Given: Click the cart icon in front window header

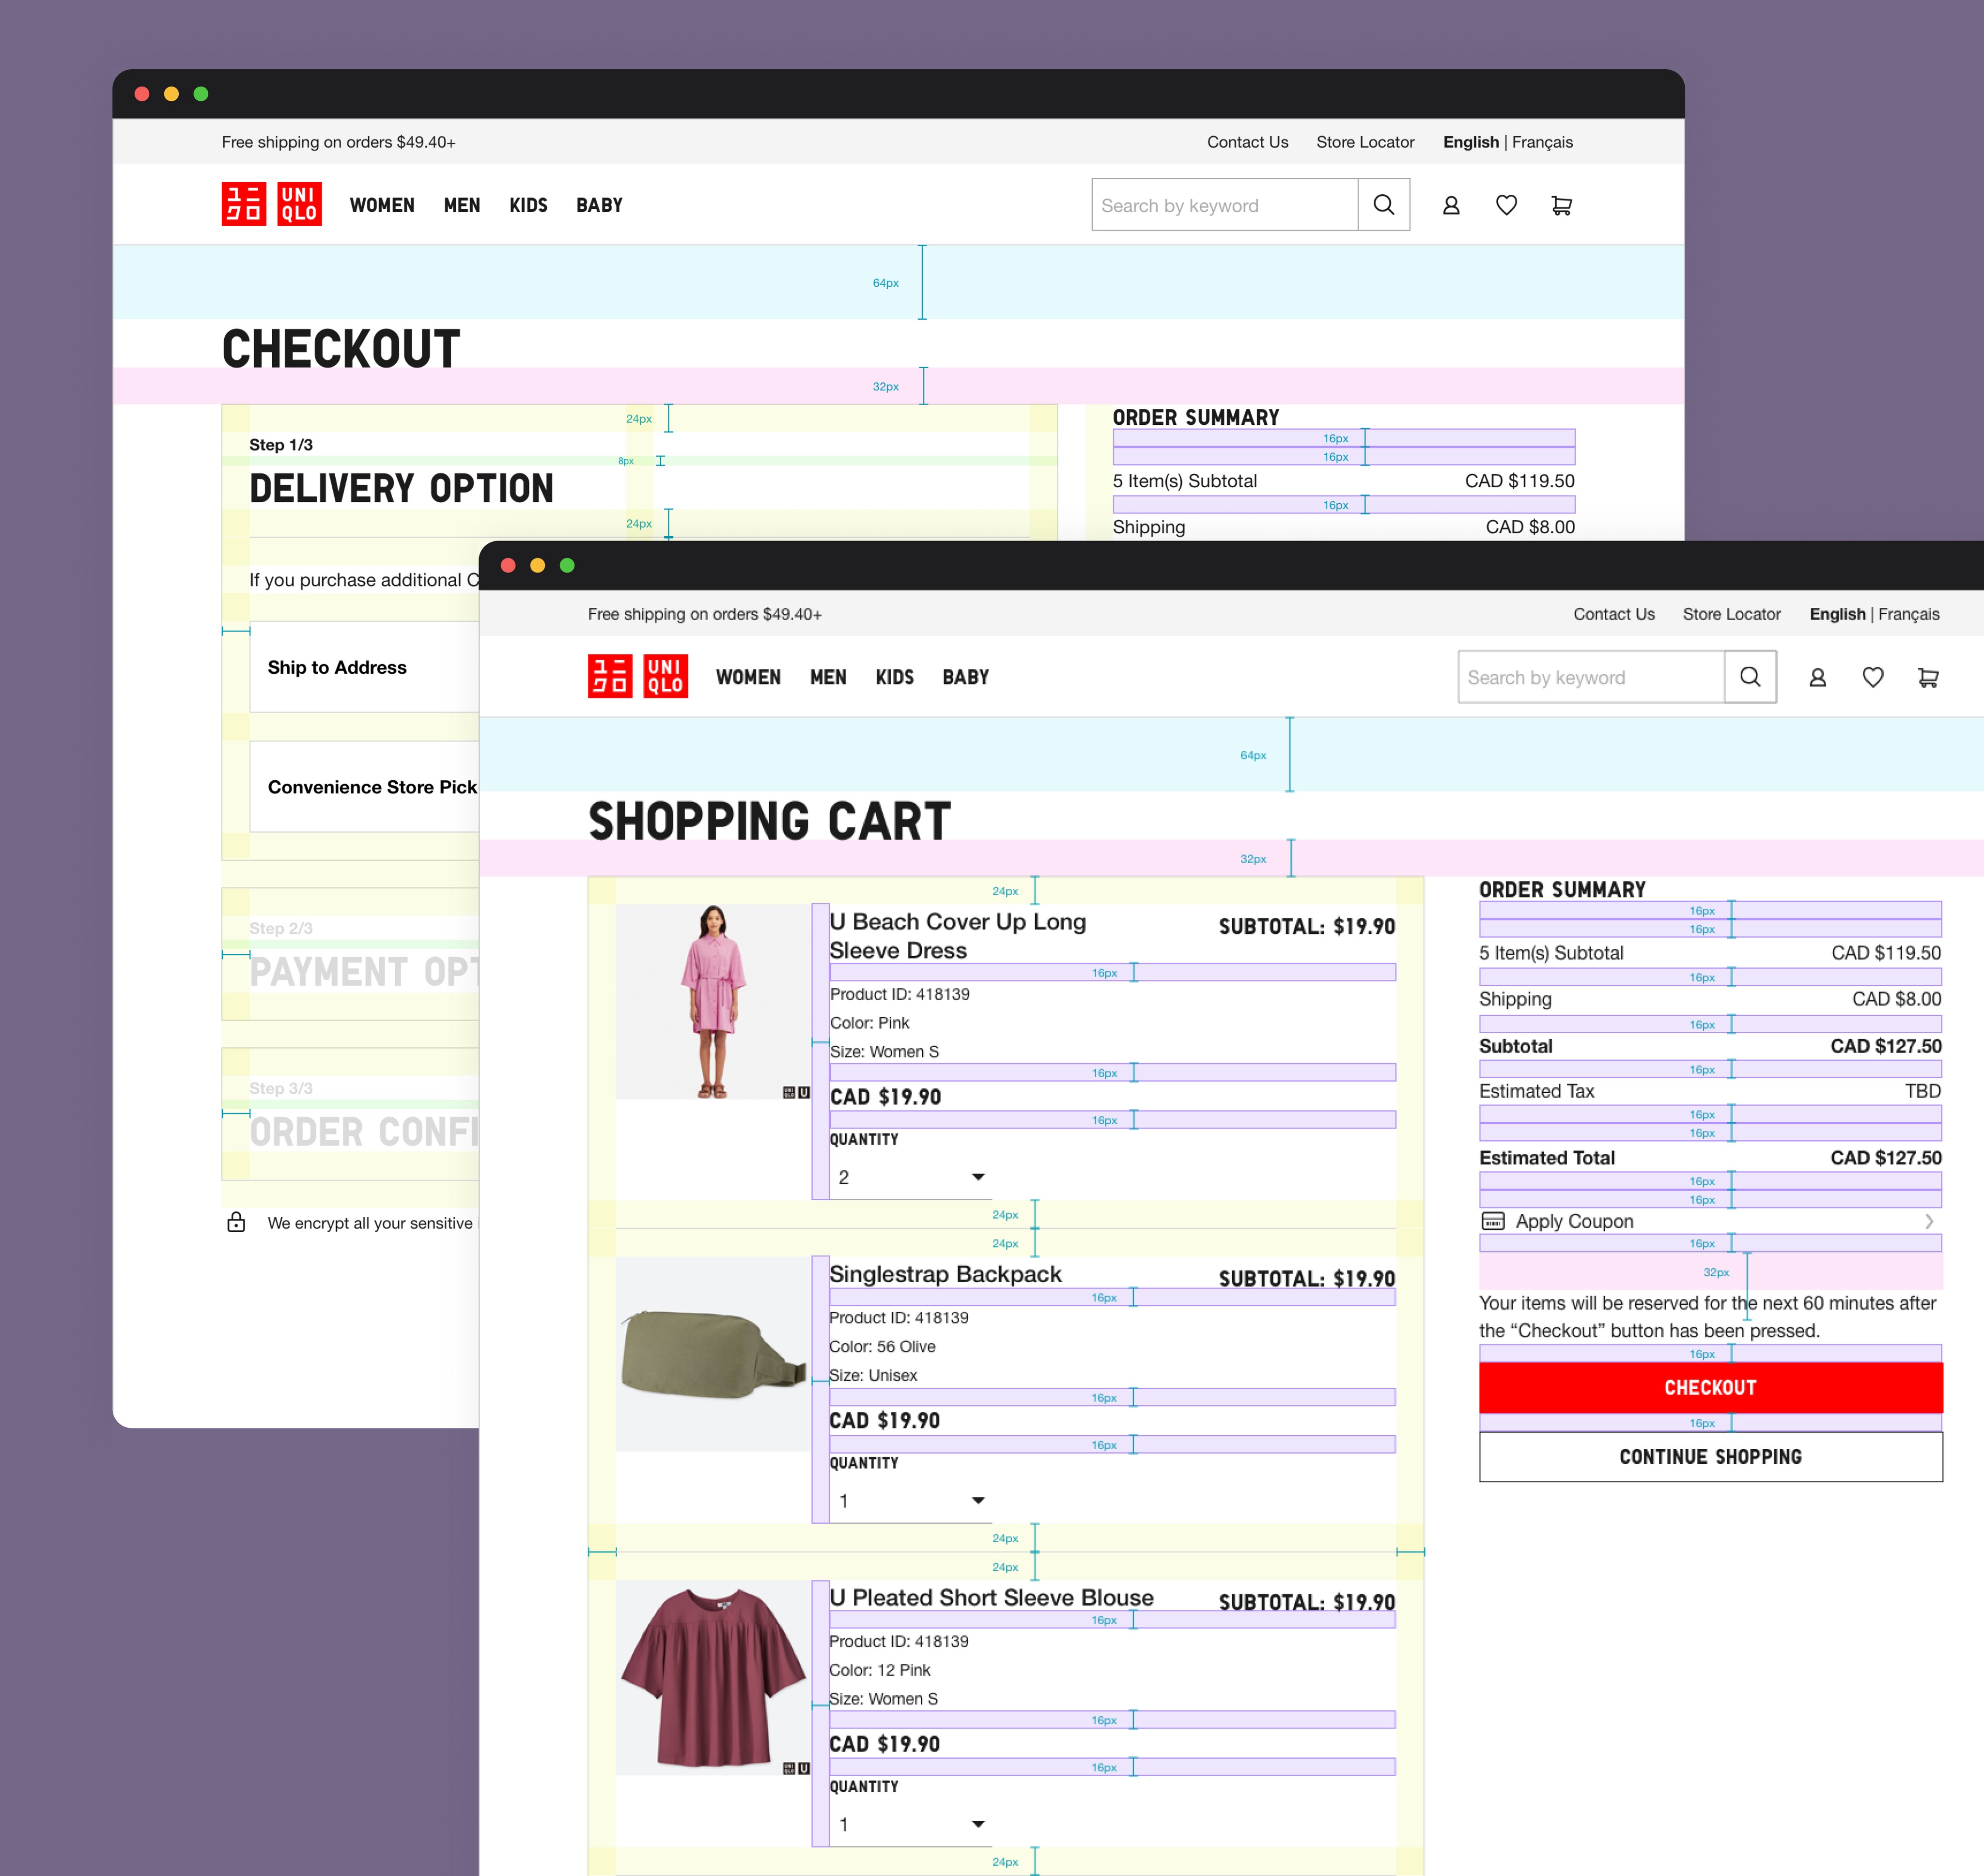Looking at the screenshot, I should click(x=1928, y=677).
